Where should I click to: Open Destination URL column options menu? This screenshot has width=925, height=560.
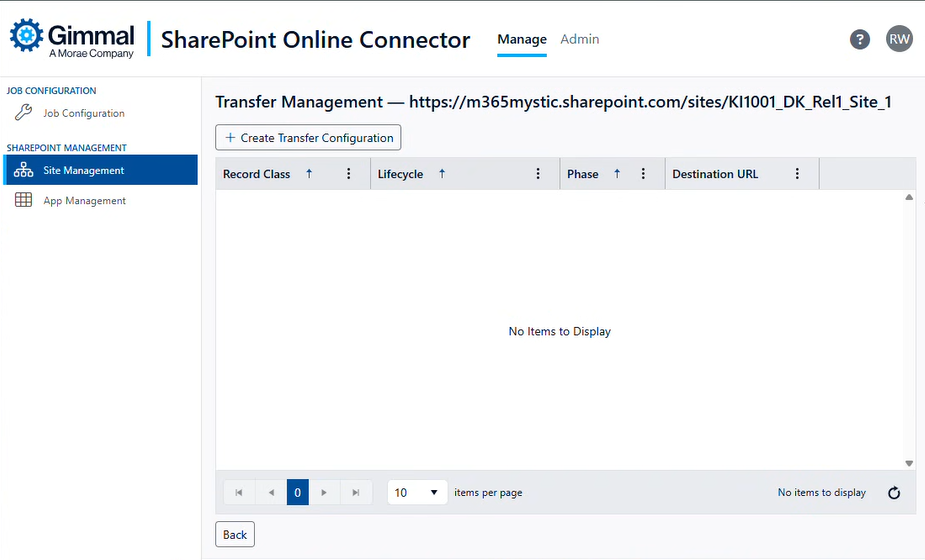(x=797, y=174)
